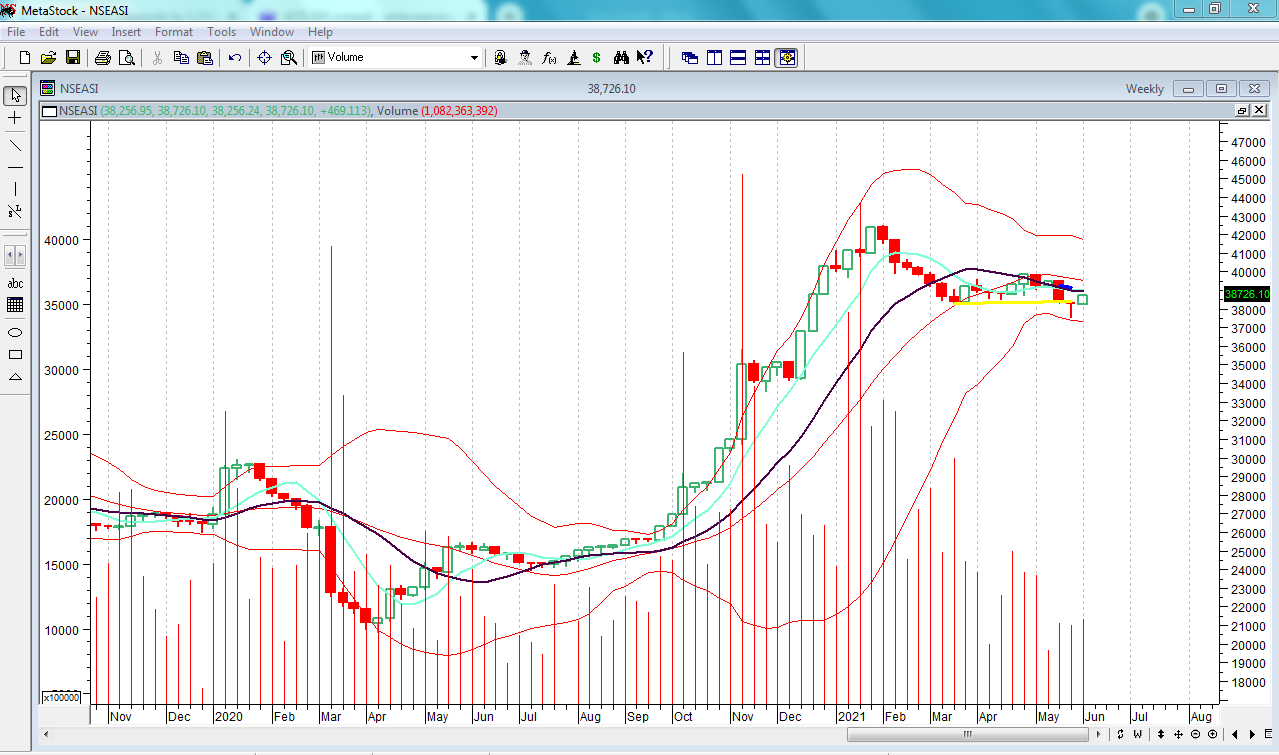Open the Help menu

[320, 32]
